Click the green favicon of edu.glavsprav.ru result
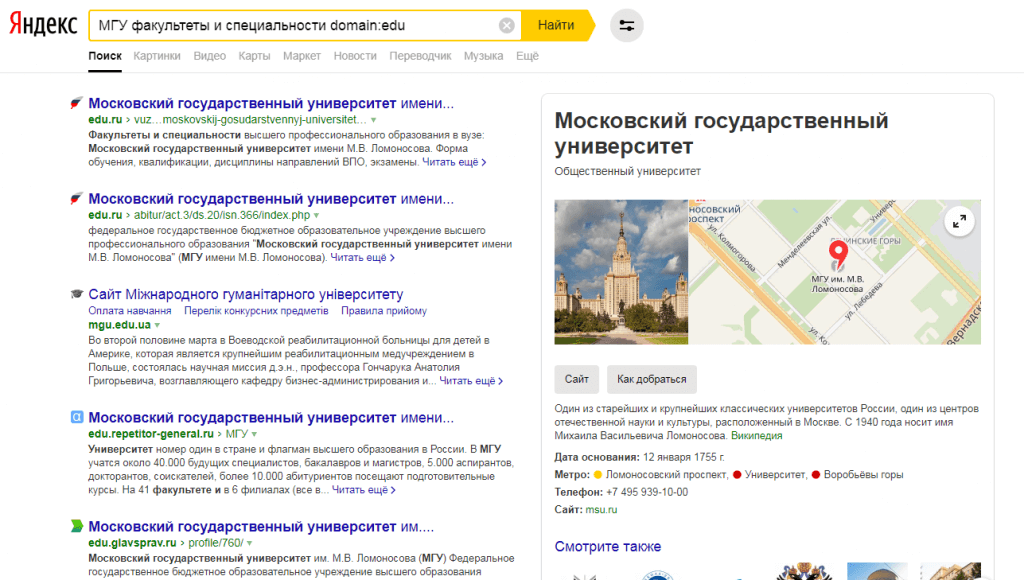This screenshot has width=1024, height=580. [76, 526]
